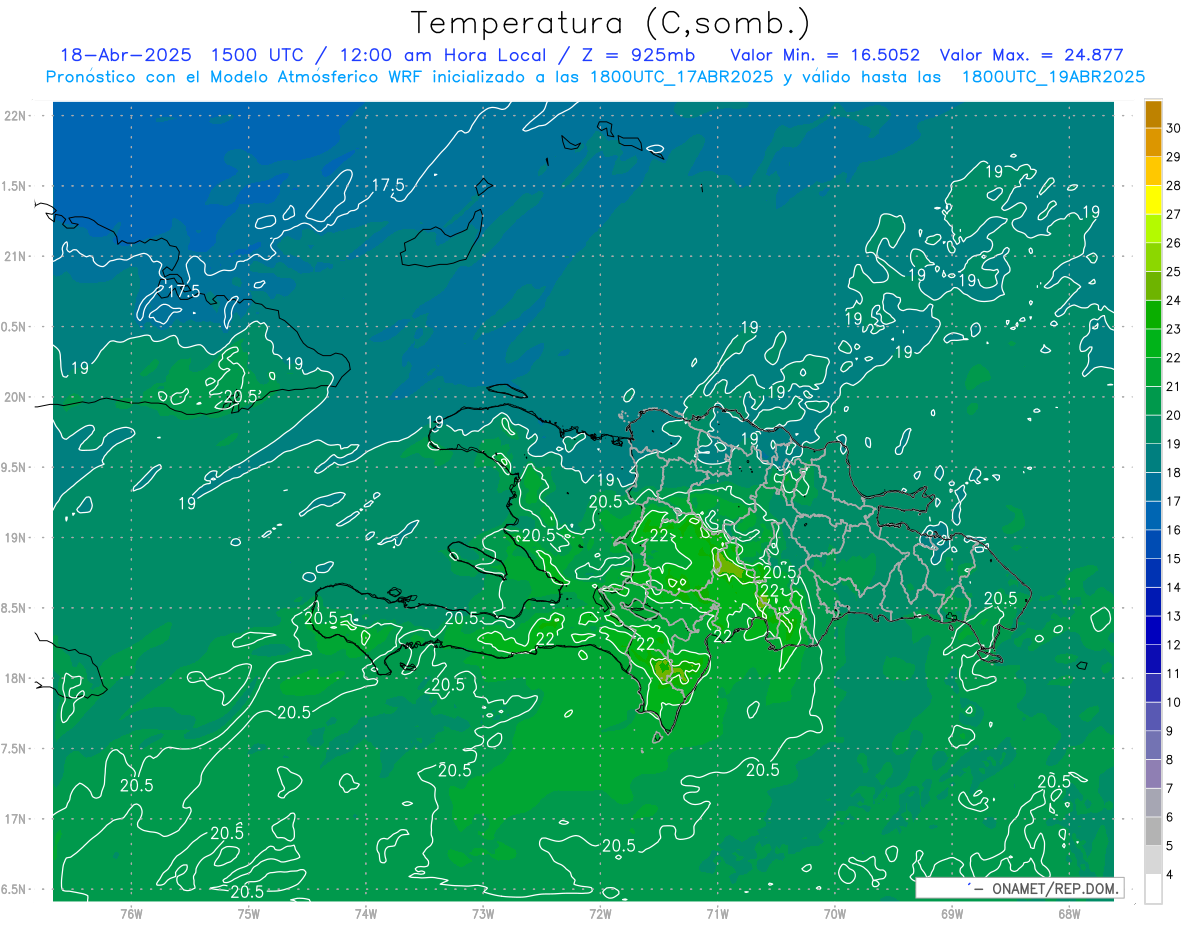
Task: Click 'Valor Max. = 24.877' text
Action: pyautogui.click(x=1032, y=55)
